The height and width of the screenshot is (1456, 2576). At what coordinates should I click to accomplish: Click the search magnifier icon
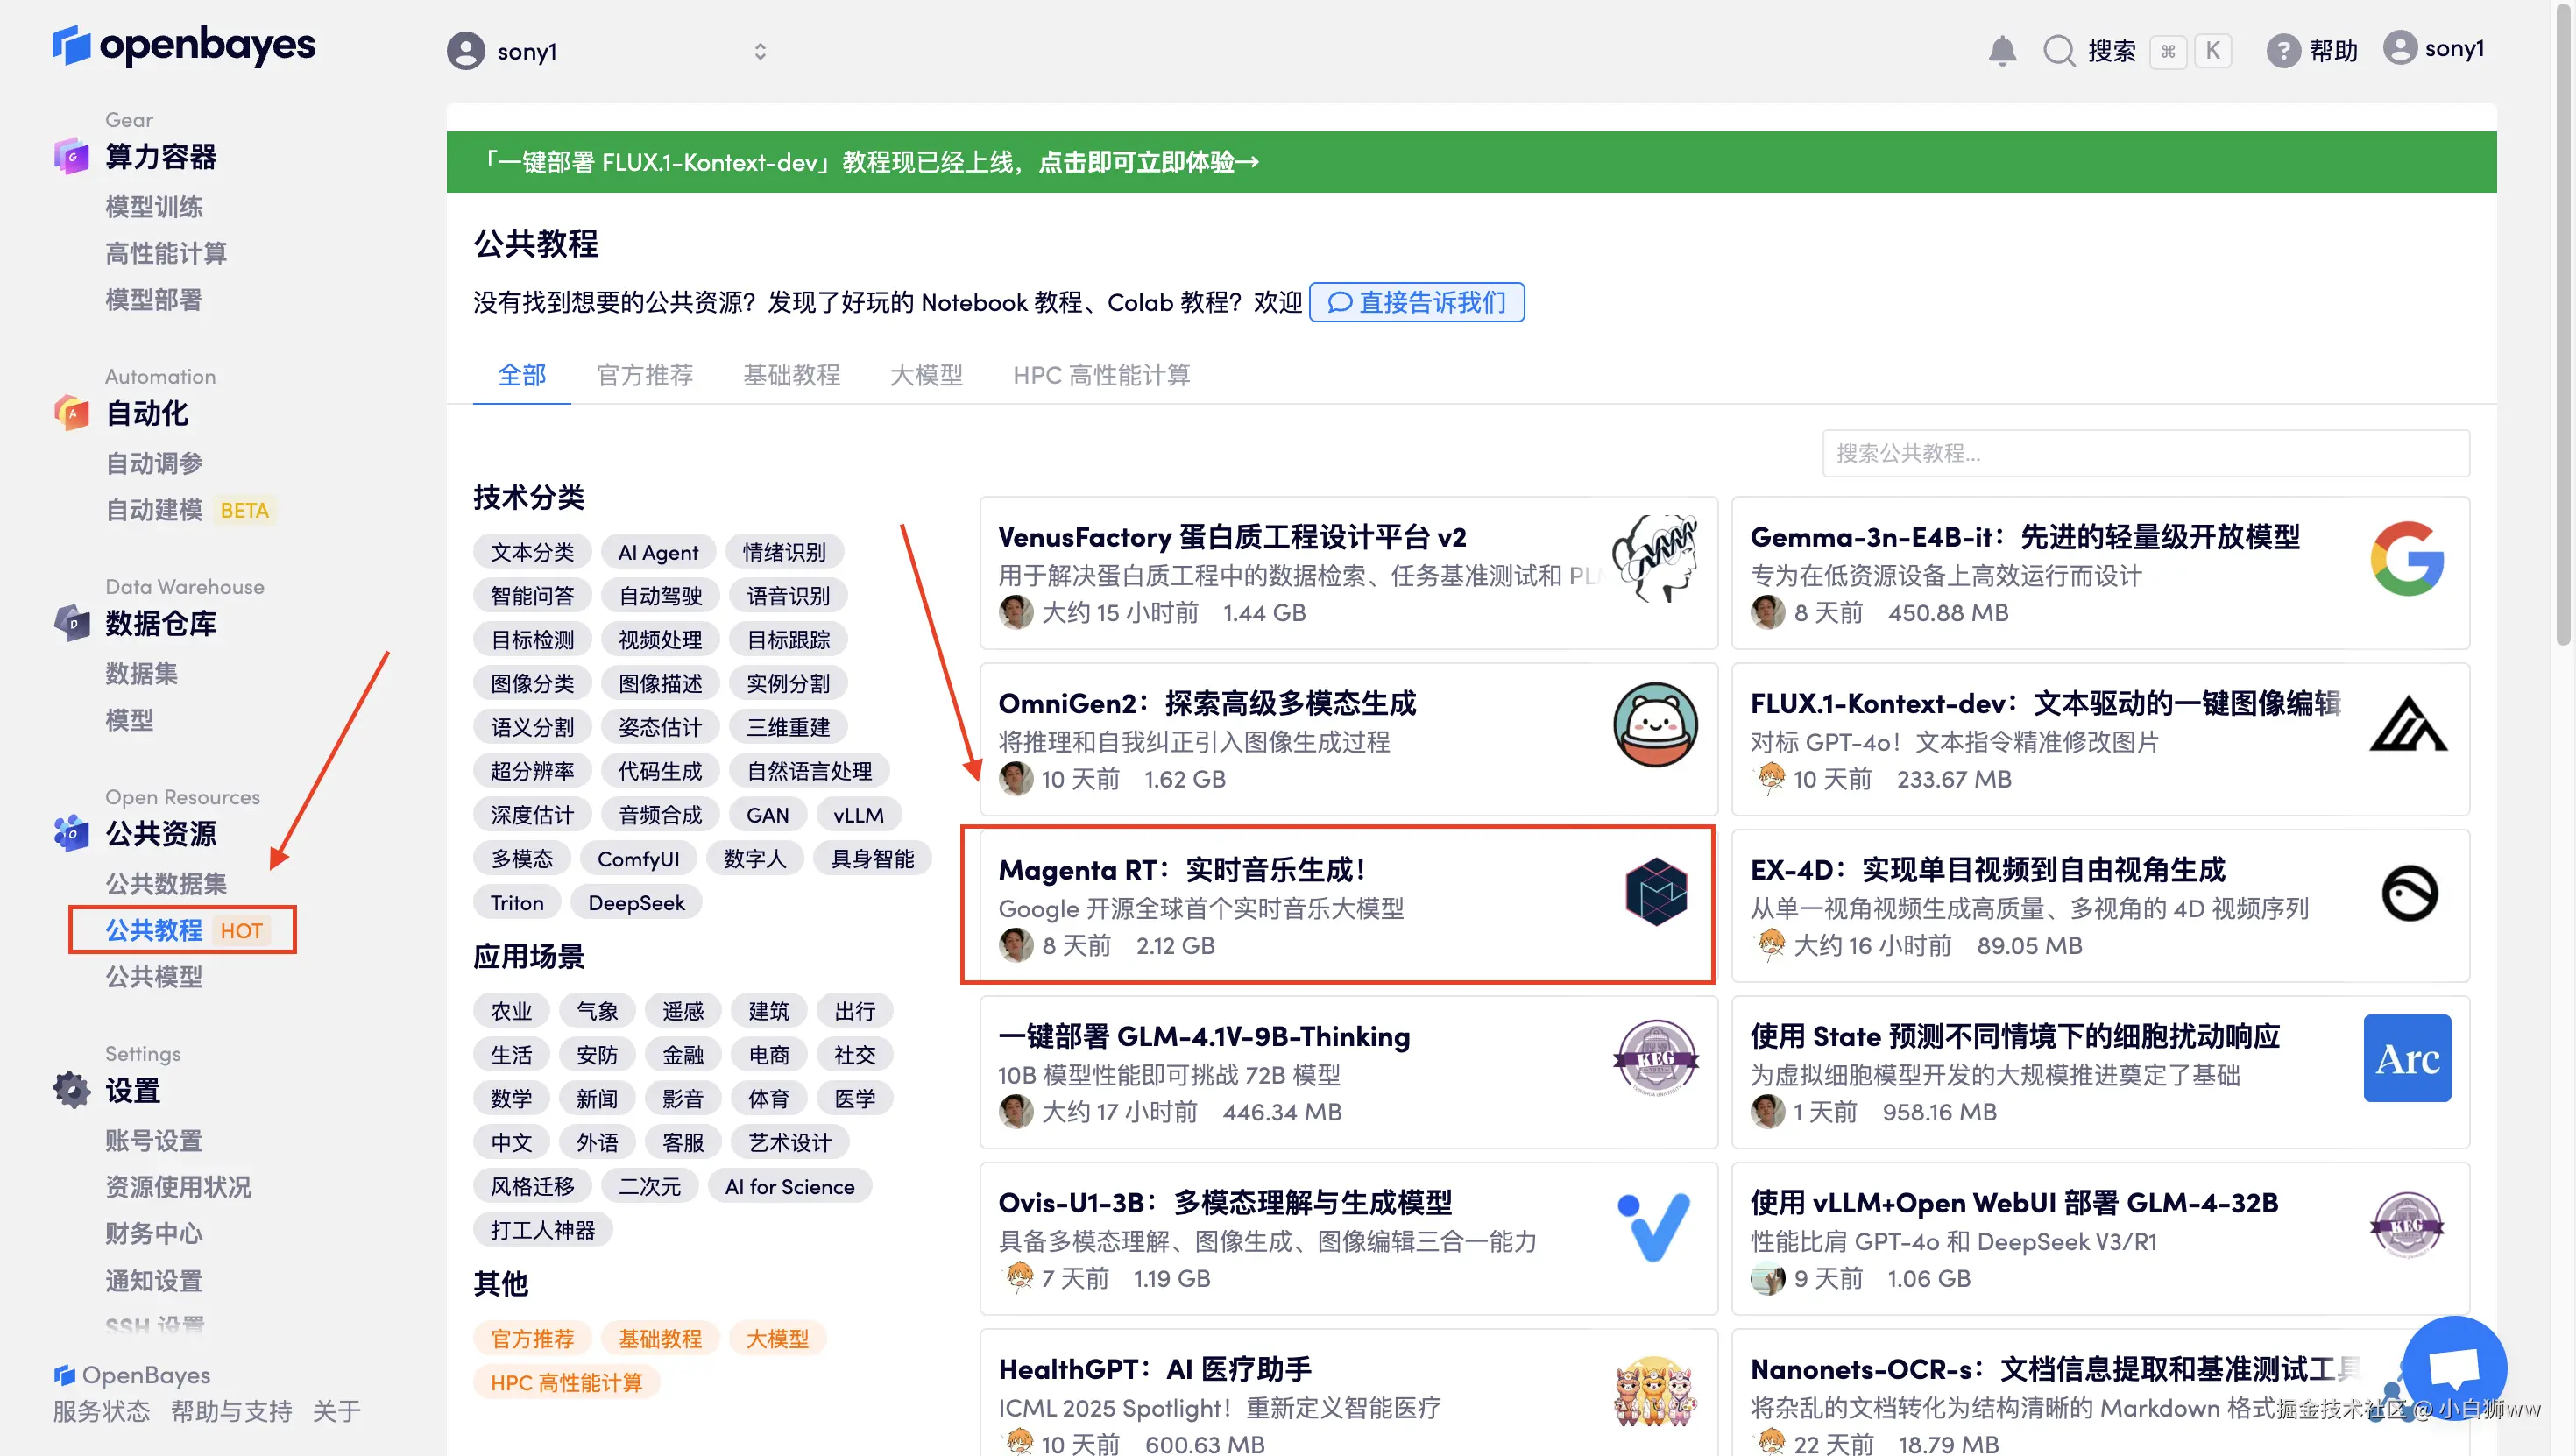2058,51
